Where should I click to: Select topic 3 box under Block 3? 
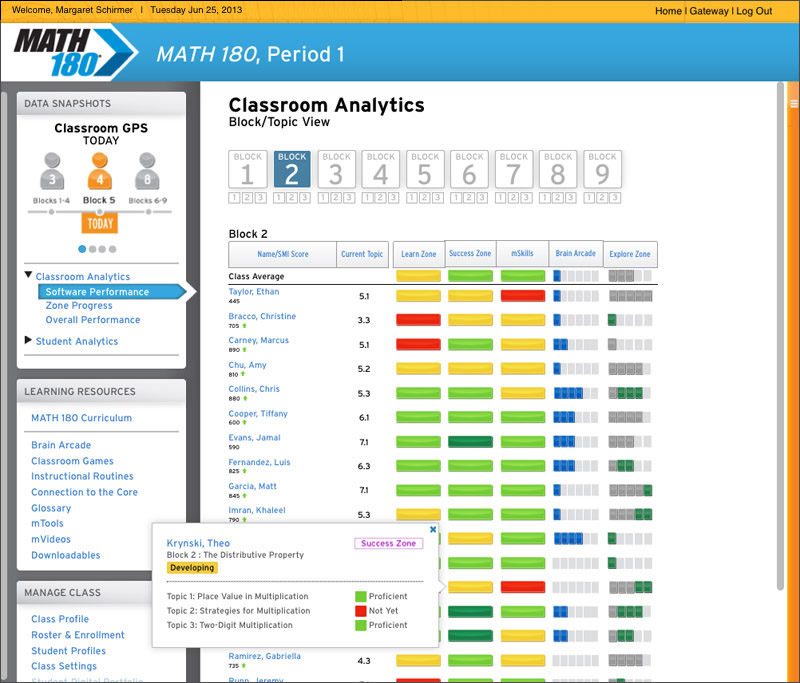349,198
